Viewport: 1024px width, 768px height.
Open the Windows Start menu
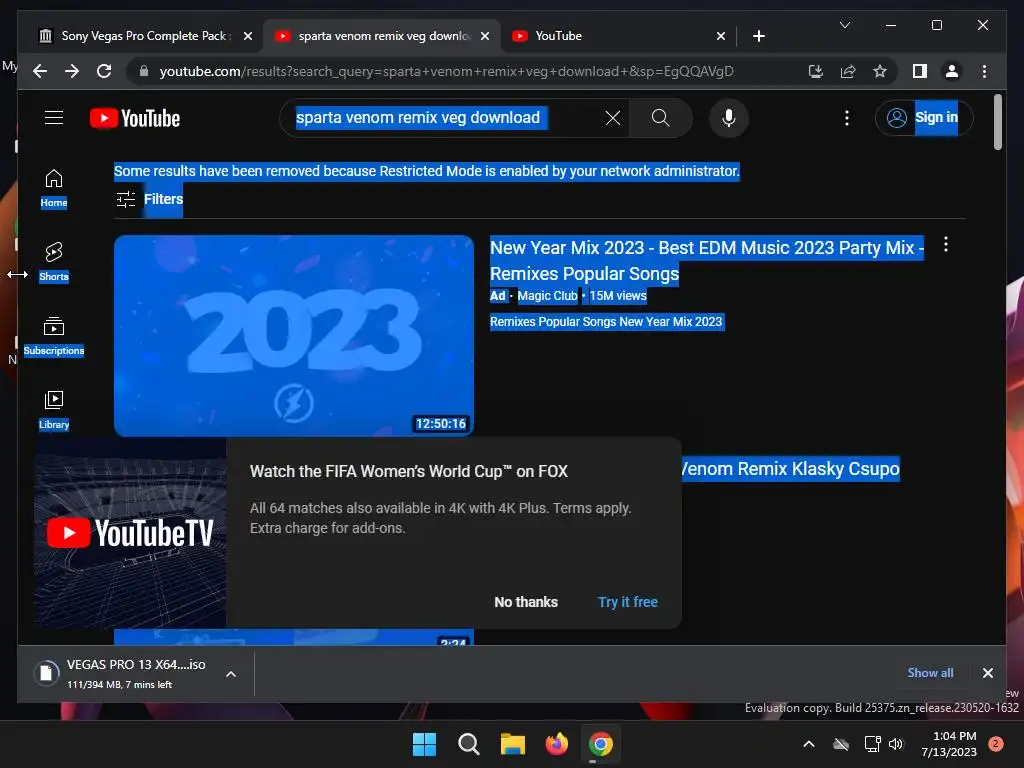click(x=424, y=744)
